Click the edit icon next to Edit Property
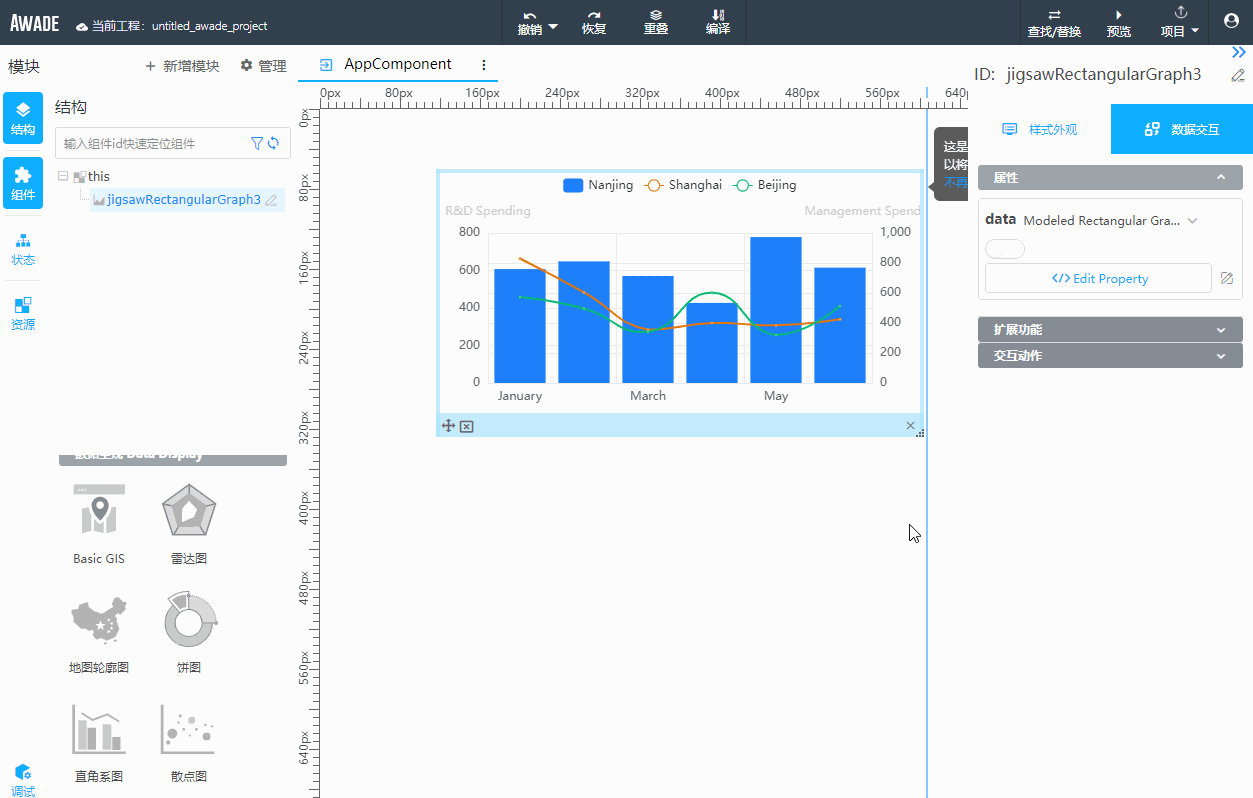The image size is (1253, 798). coord(1227,279)
